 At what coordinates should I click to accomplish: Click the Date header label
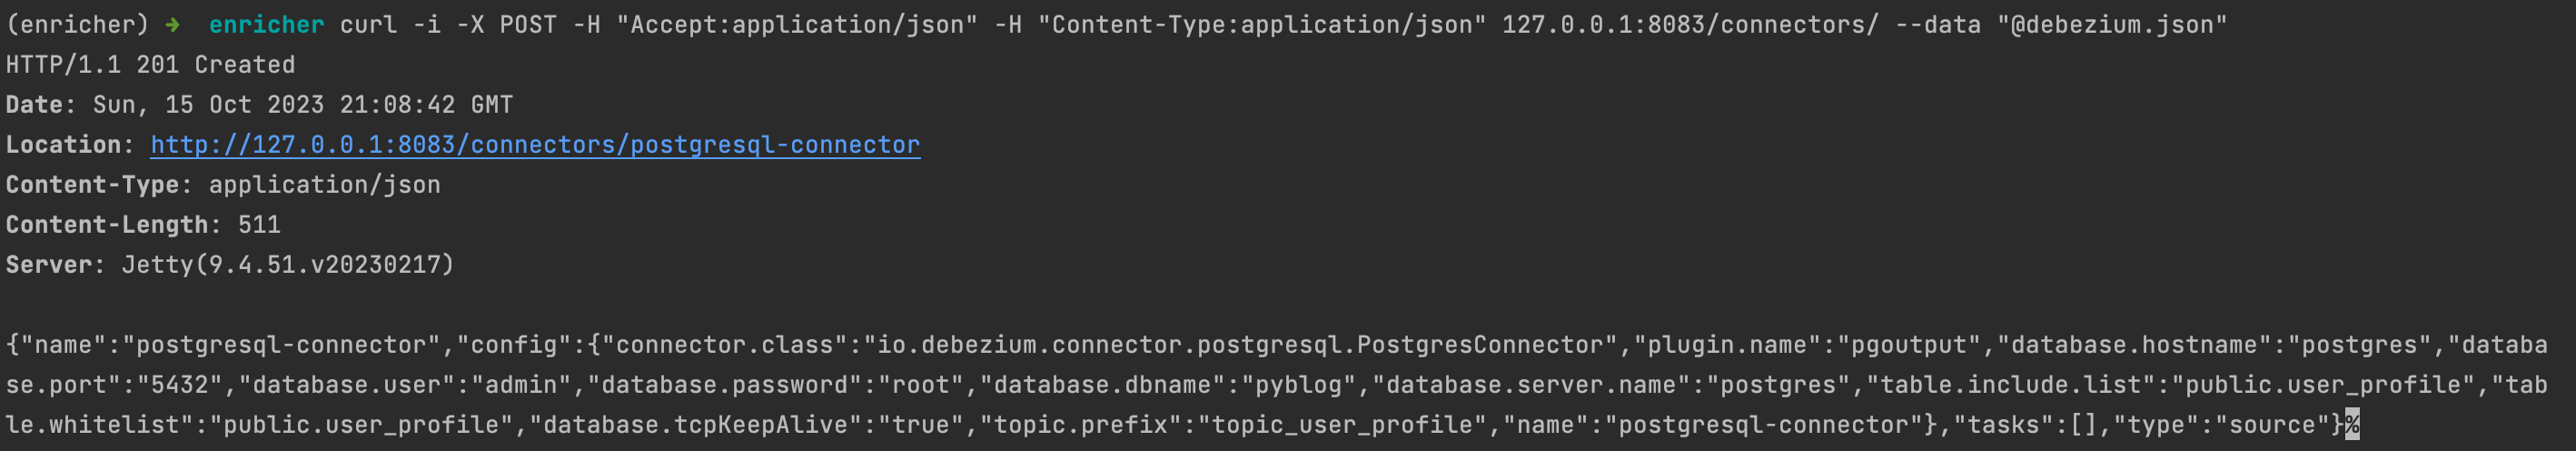click(41, 105)
